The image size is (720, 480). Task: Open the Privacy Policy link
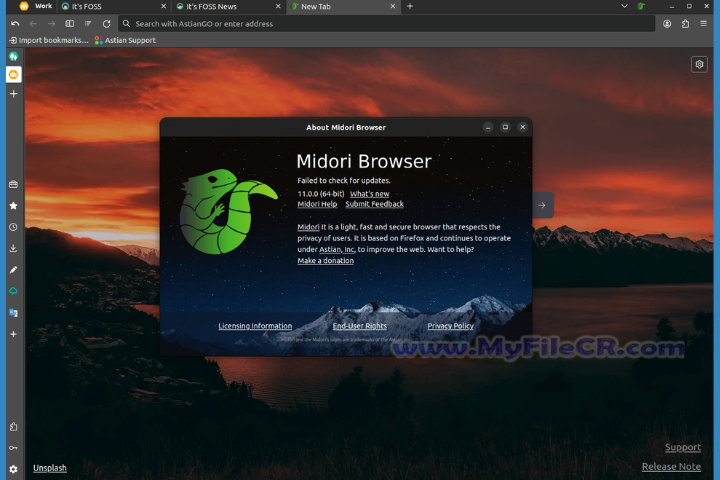[450, 326]
